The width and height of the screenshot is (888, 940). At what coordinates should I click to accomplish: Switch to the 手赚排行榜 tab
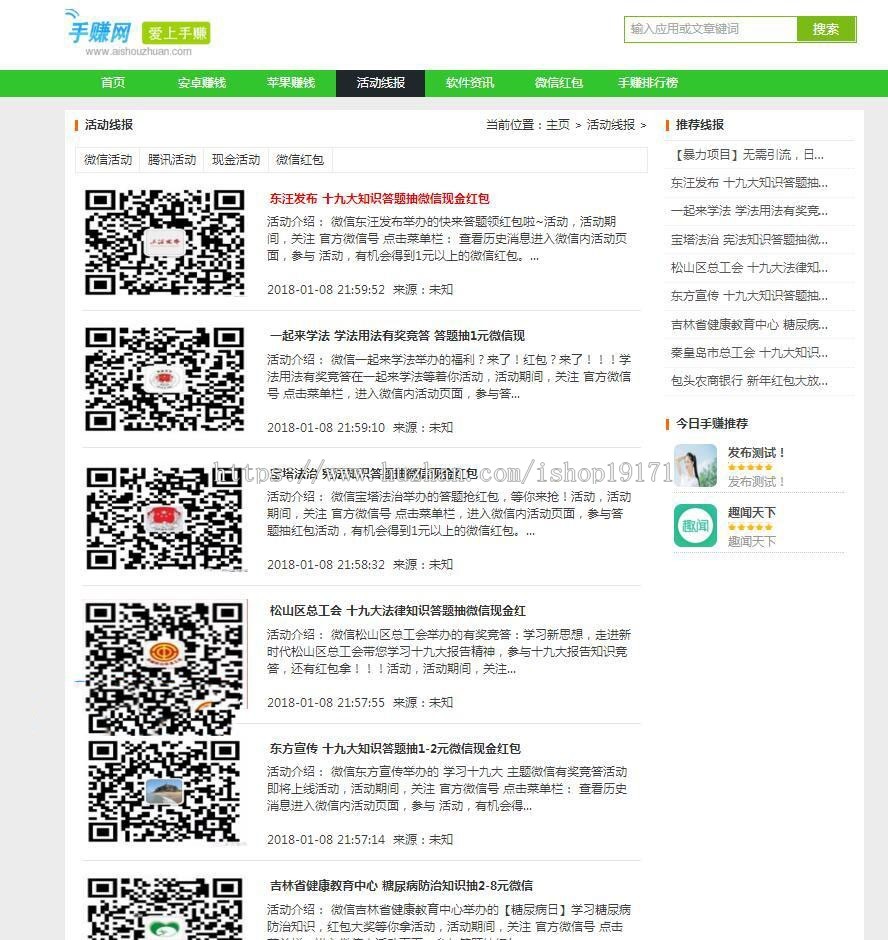(x=648, y=83)
